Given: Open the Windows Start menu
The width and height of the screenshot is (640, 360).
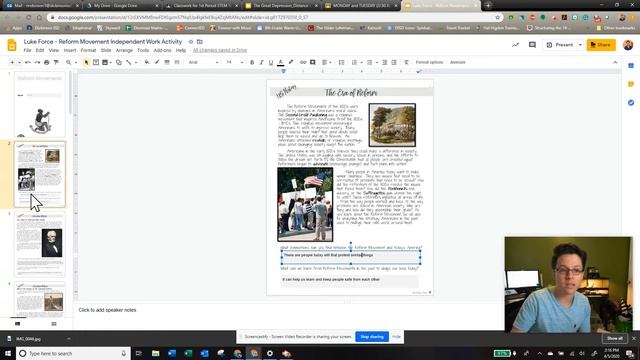Looking at the screenshot, I should 8,353.
